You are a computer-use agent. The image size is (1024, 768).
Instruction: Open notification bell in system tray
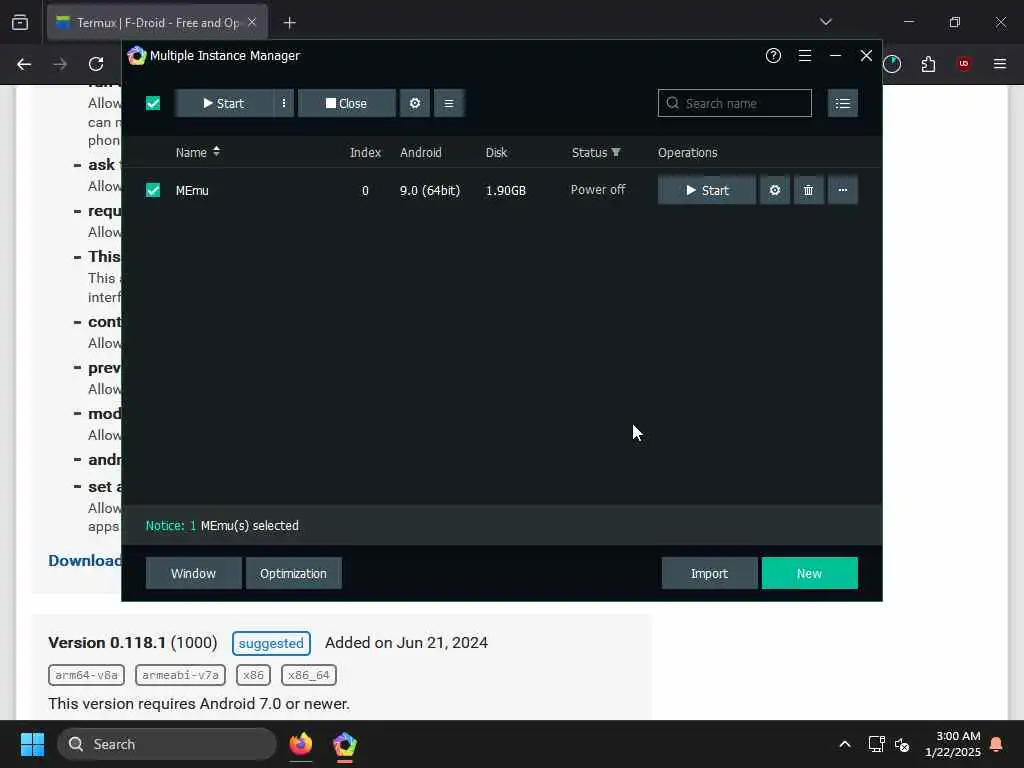tap(996, 744)
